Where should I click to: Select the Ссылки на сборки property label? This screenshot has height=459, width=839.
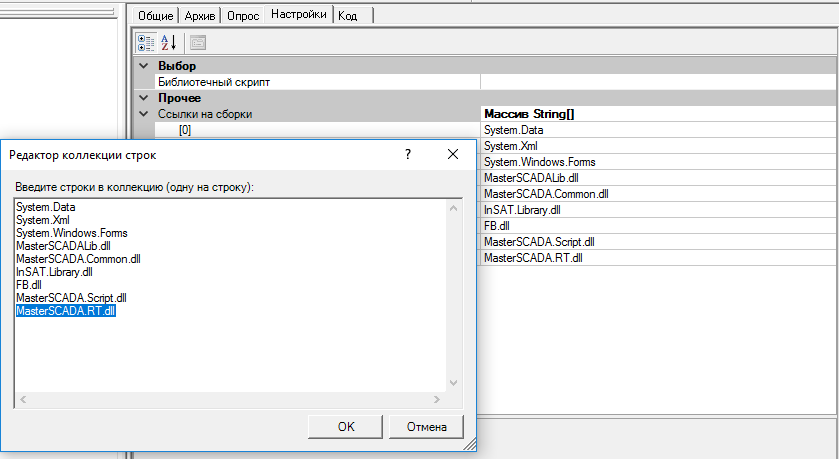[205, 114]
